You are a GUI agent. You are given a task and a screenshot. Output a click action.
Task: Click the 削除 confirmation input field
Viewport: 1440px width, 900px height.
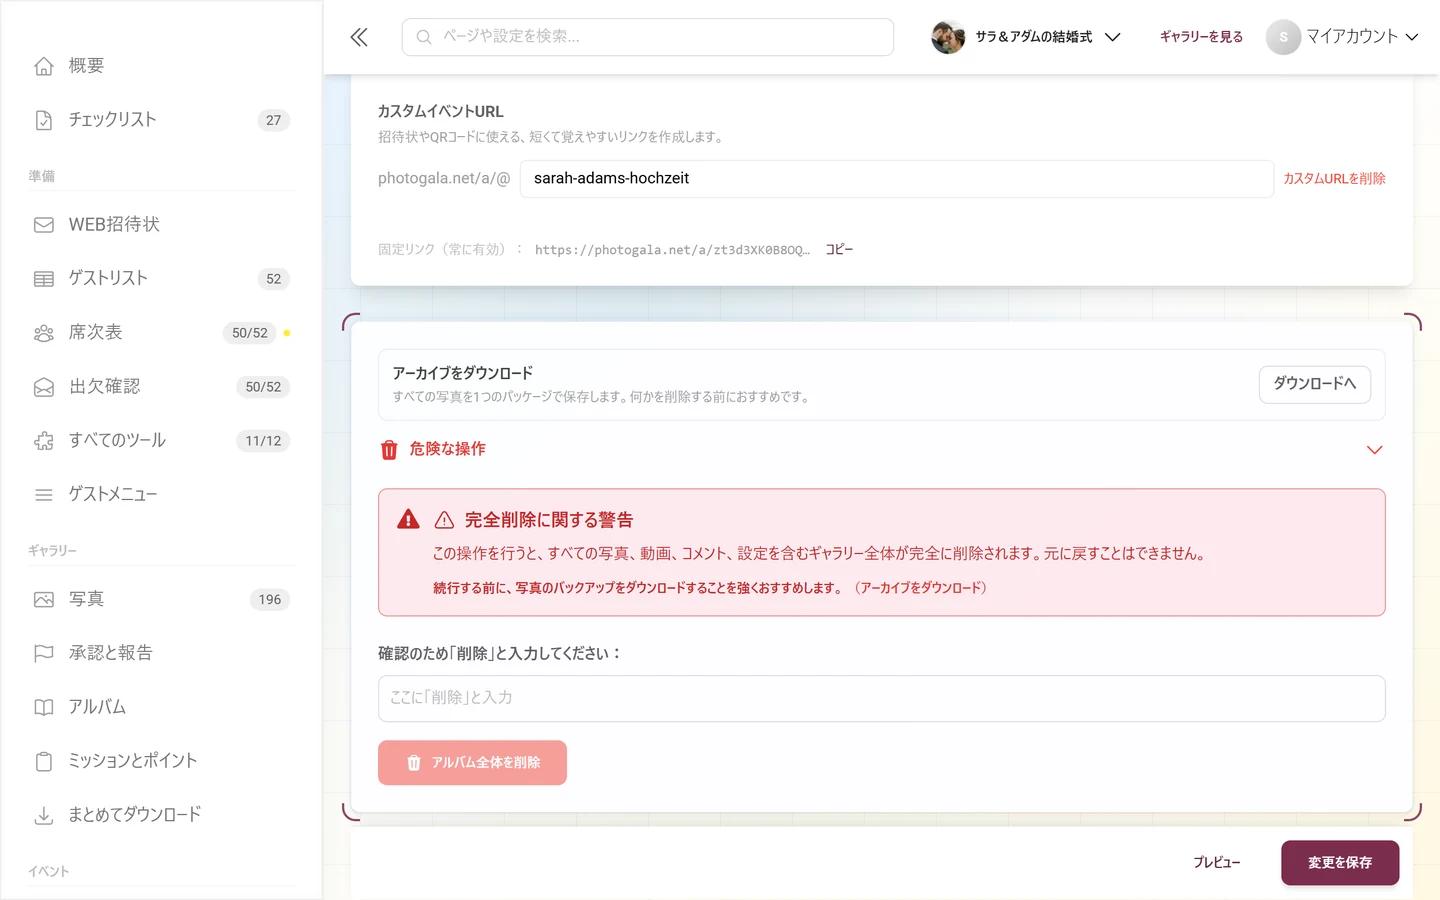coord(882,699)
